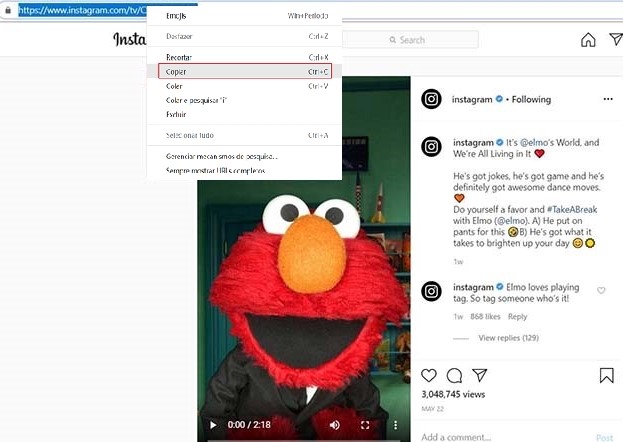
Task: Click the 1w timestamp beside 868 likes
Action: coord(458,317)
